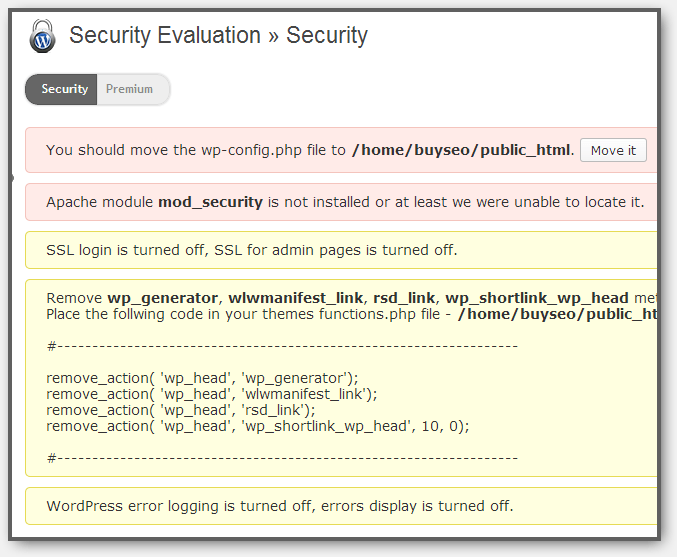The image size is (677, 557).
Task: Click the bold wlwmanifest_link keyword
Action: pos(295,298)
